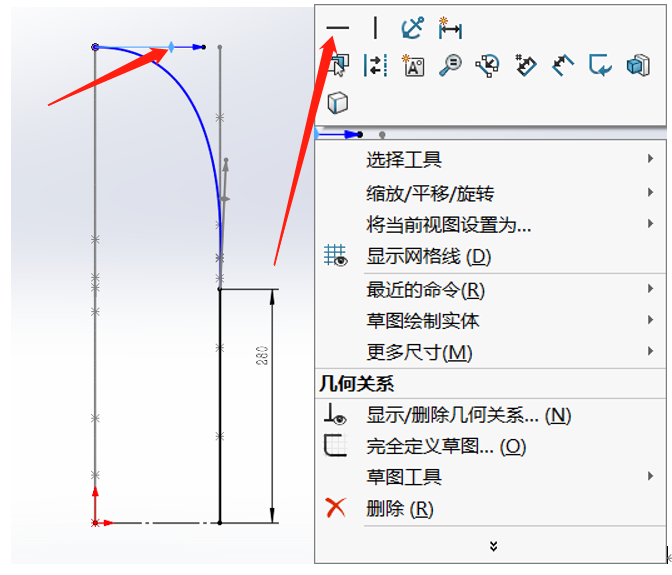Expand the arrow beside 草图绘制实体
Screen dimensions: 672x575
coord(651,320)
